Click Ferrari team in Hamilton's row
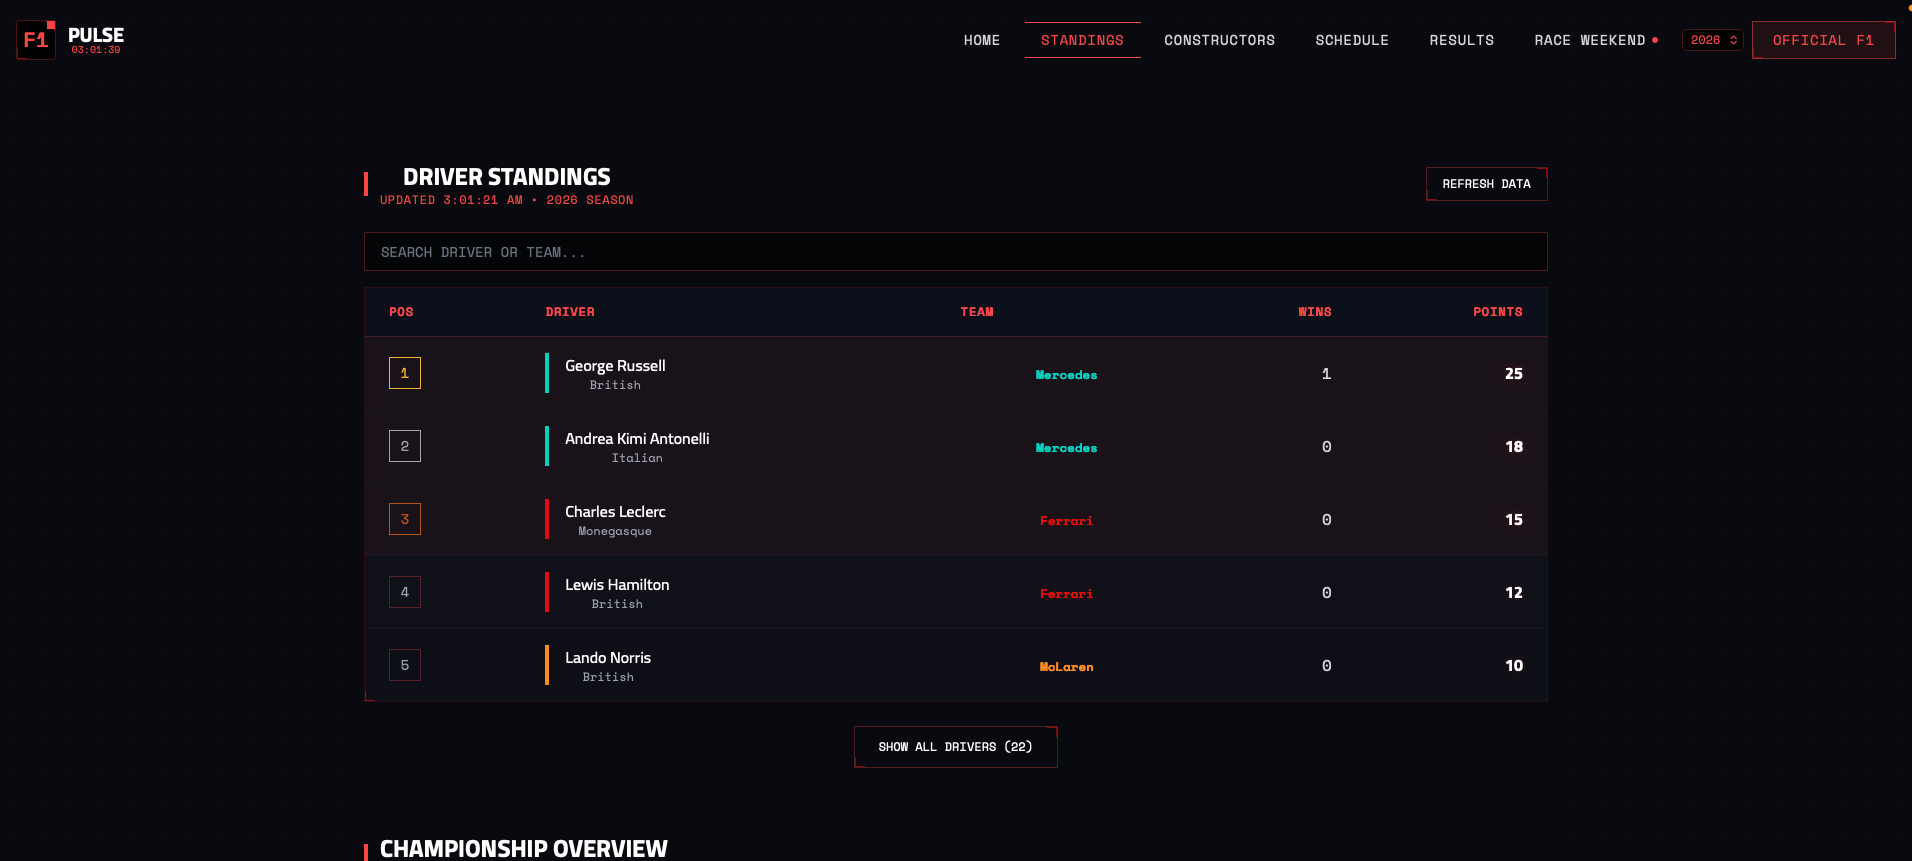 pos(1066,594)
